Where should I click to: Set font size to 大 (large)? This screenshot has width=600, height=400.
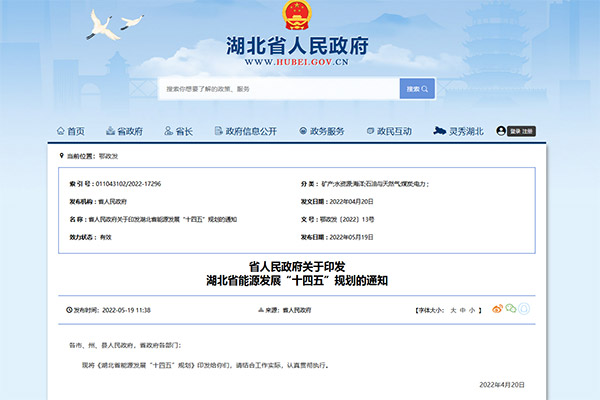click(x=451, y=310)
